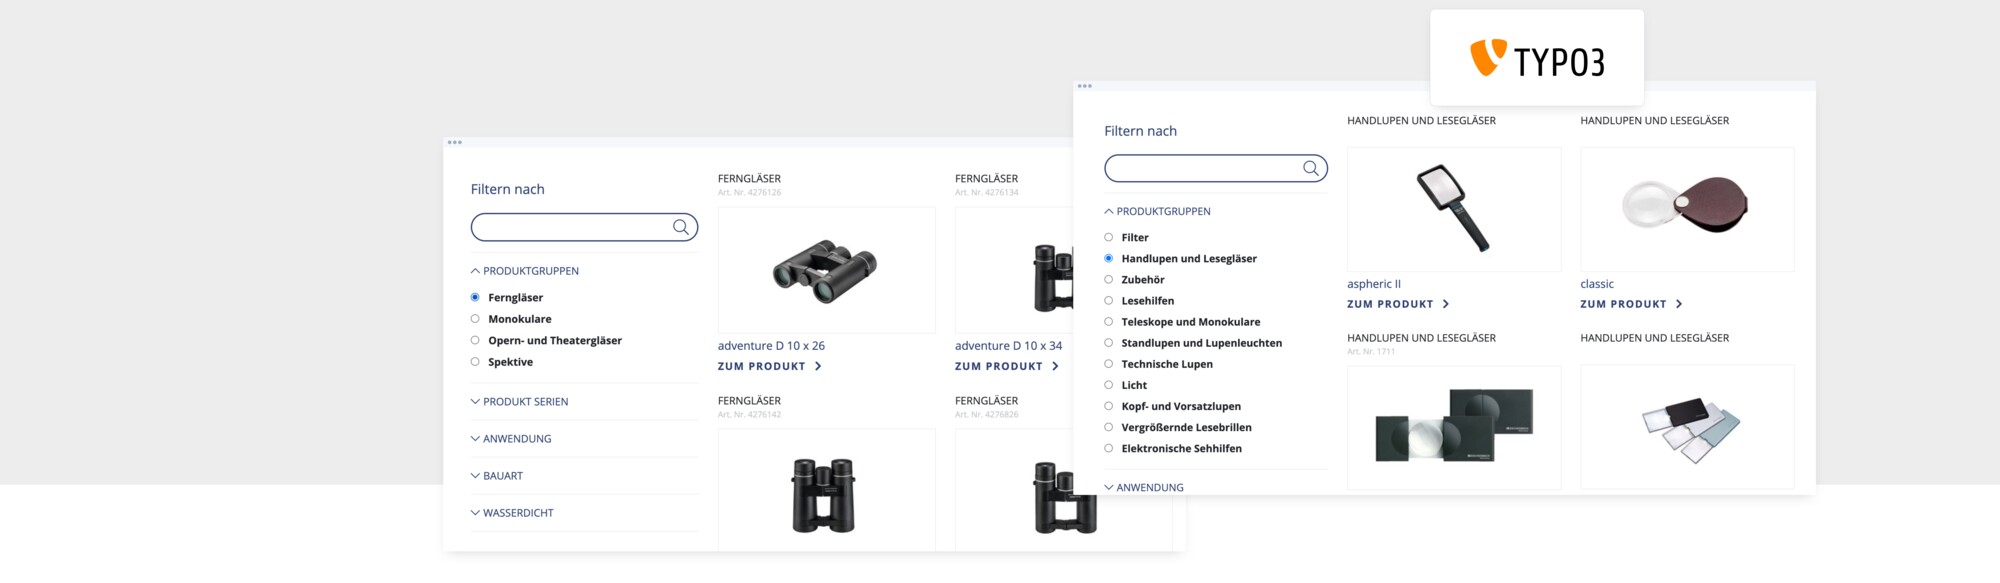This screenshot has width=2000, height=583.
Task: Open the Art. Nr. 4276142 binoculars image
Action: point(826,490)
